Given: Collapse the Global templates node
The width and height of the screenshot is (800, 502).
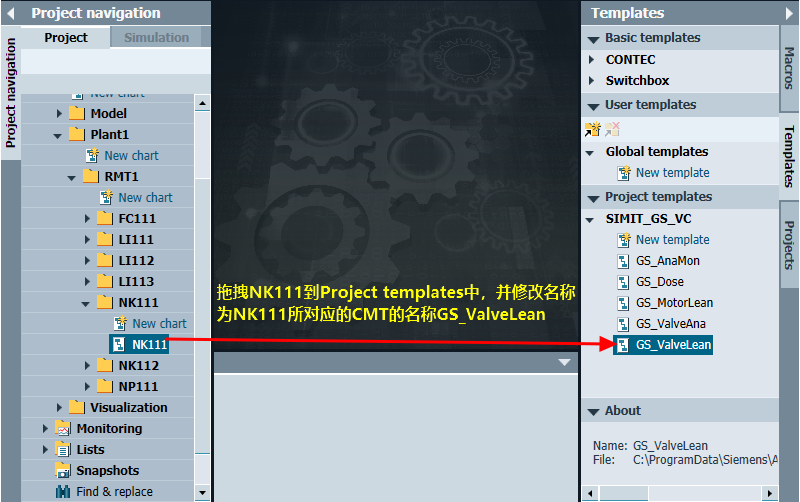Looking at the screenshot, I should pos(589,153).
